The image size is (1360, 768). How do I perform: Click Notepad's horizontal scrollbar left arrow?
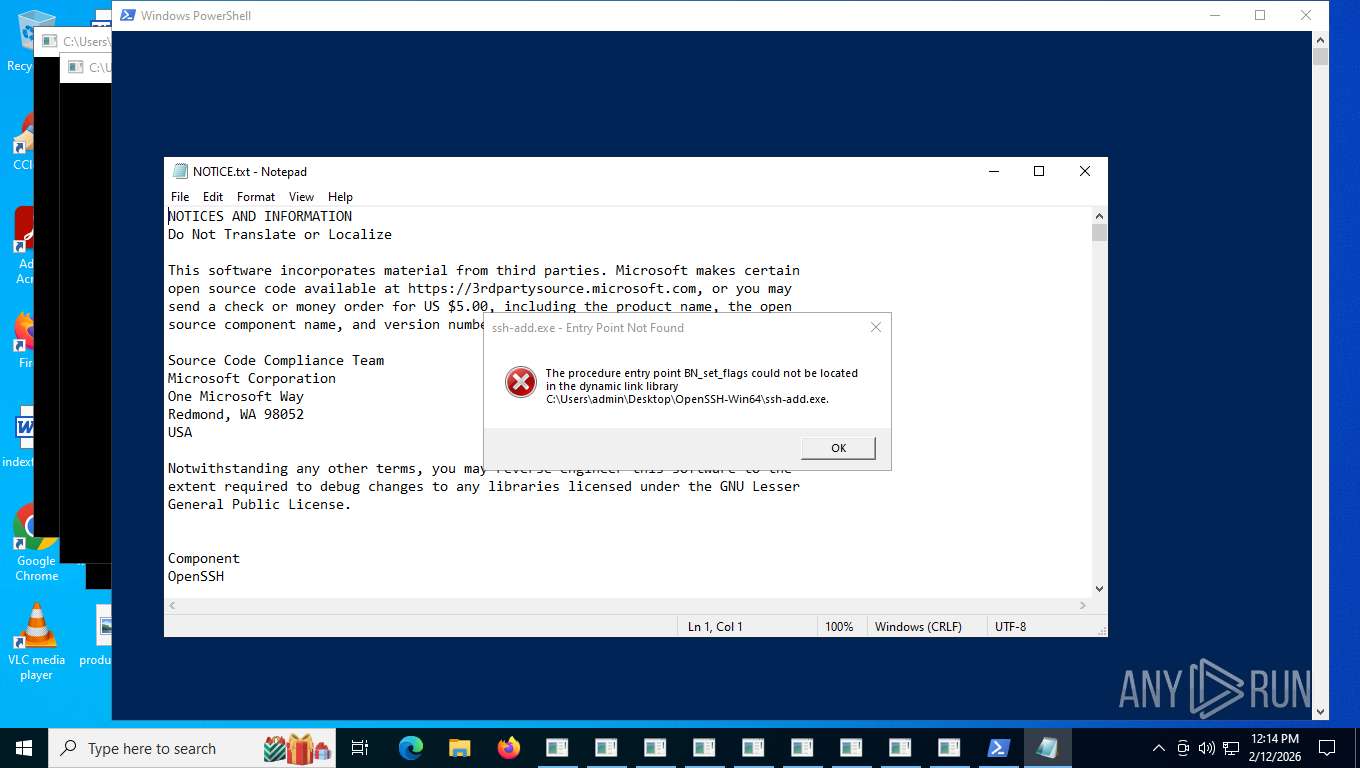coord(173,606)
